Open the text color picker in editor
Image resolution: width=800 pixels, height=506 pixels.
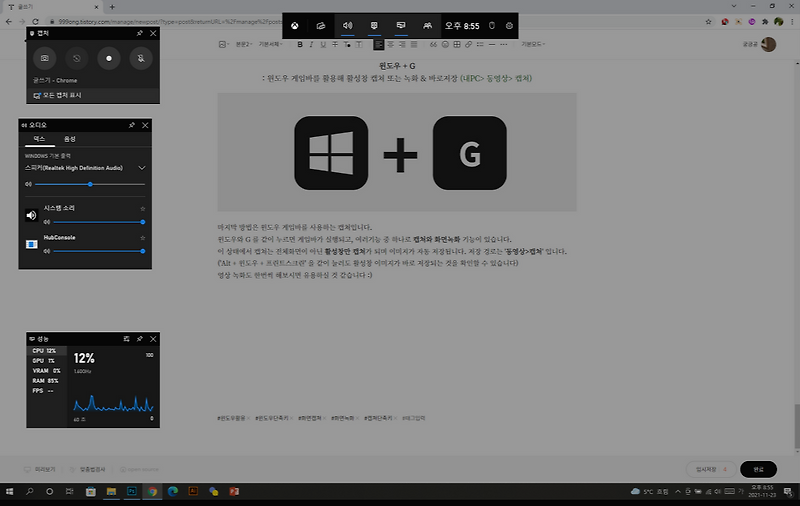click(347, 44)
